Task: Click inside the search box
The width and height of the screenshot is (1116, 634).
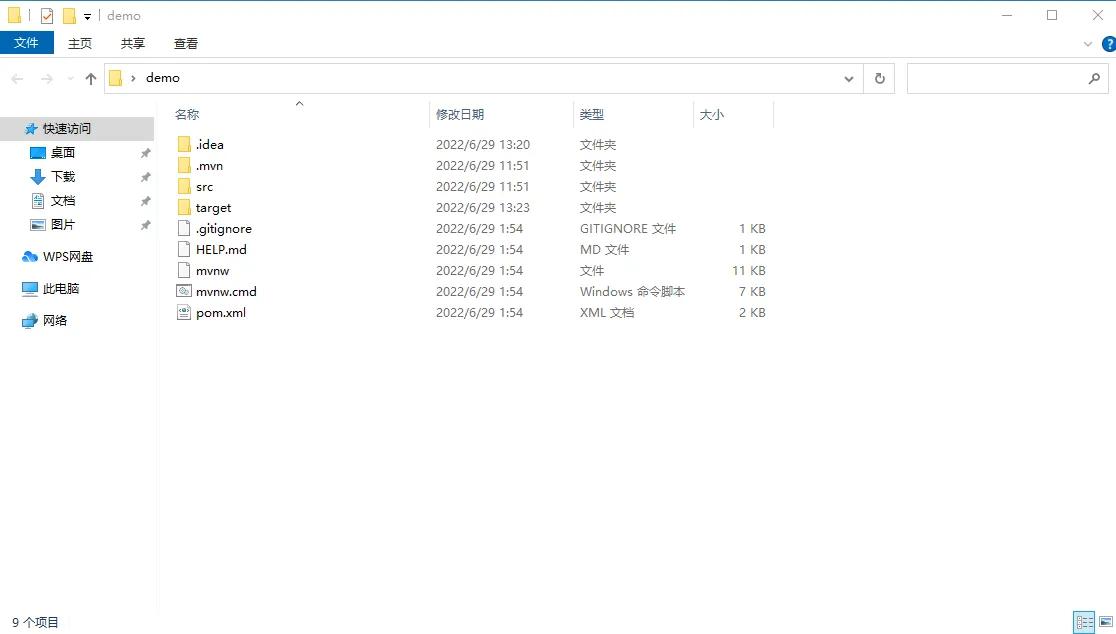Action: coord(1000,77)
